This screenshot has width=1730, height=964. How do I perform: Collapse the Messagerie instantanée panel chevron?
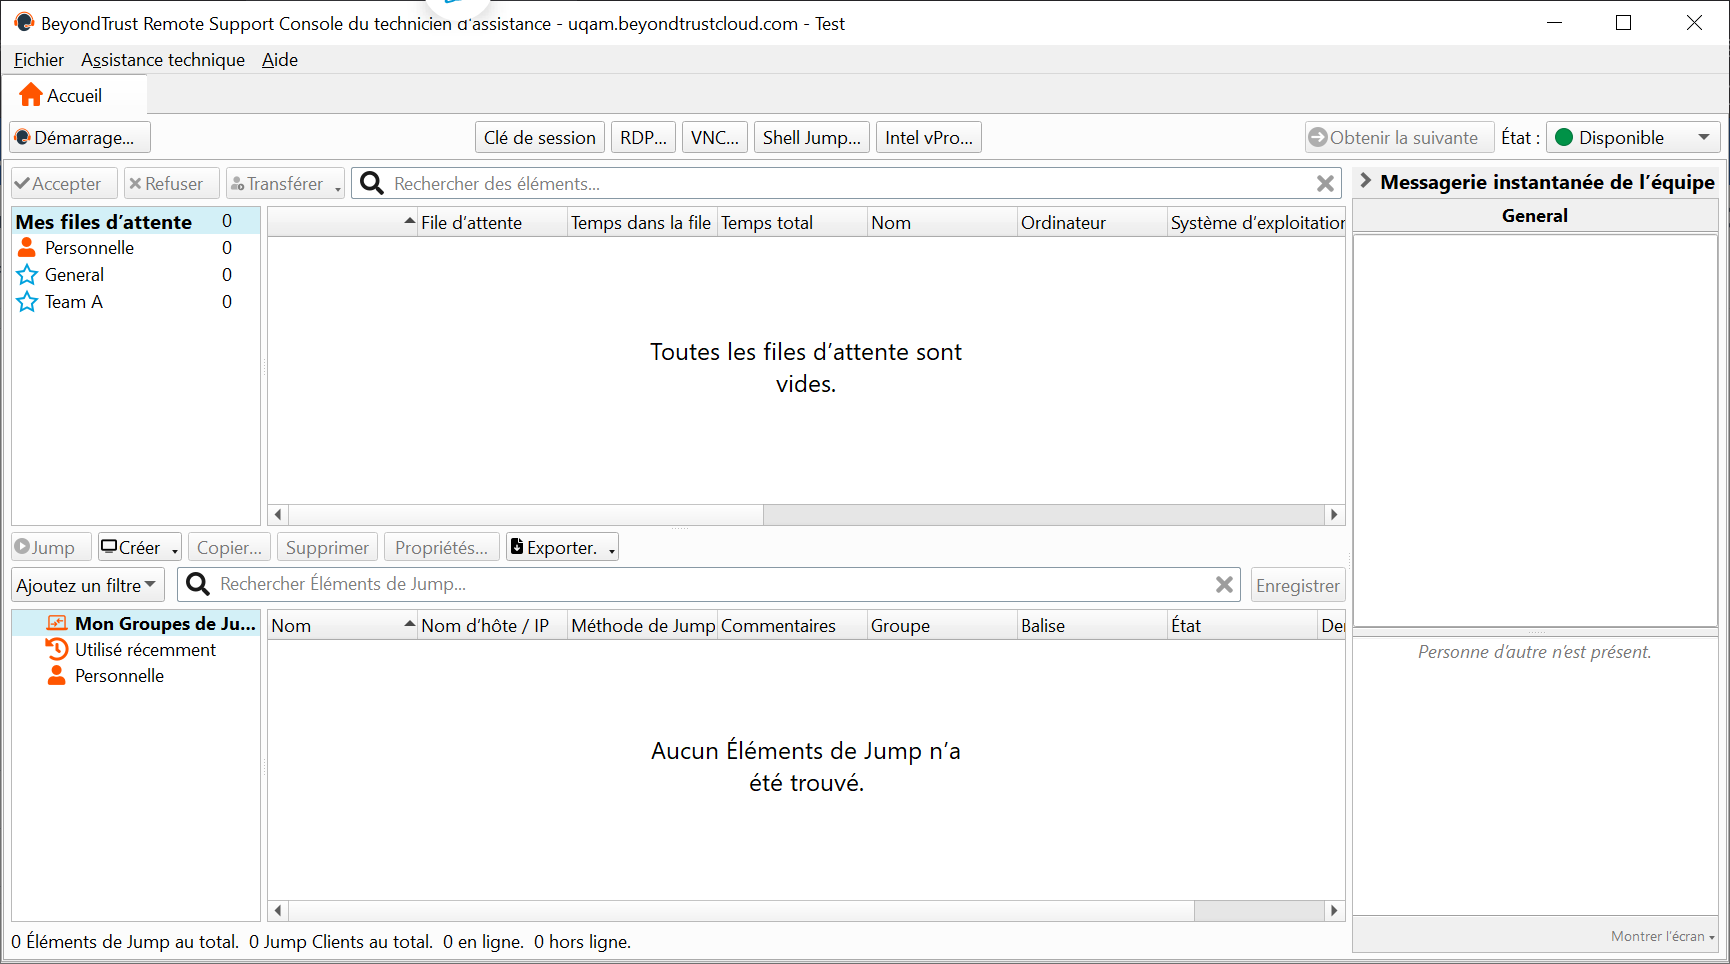tap(1366, 181)
